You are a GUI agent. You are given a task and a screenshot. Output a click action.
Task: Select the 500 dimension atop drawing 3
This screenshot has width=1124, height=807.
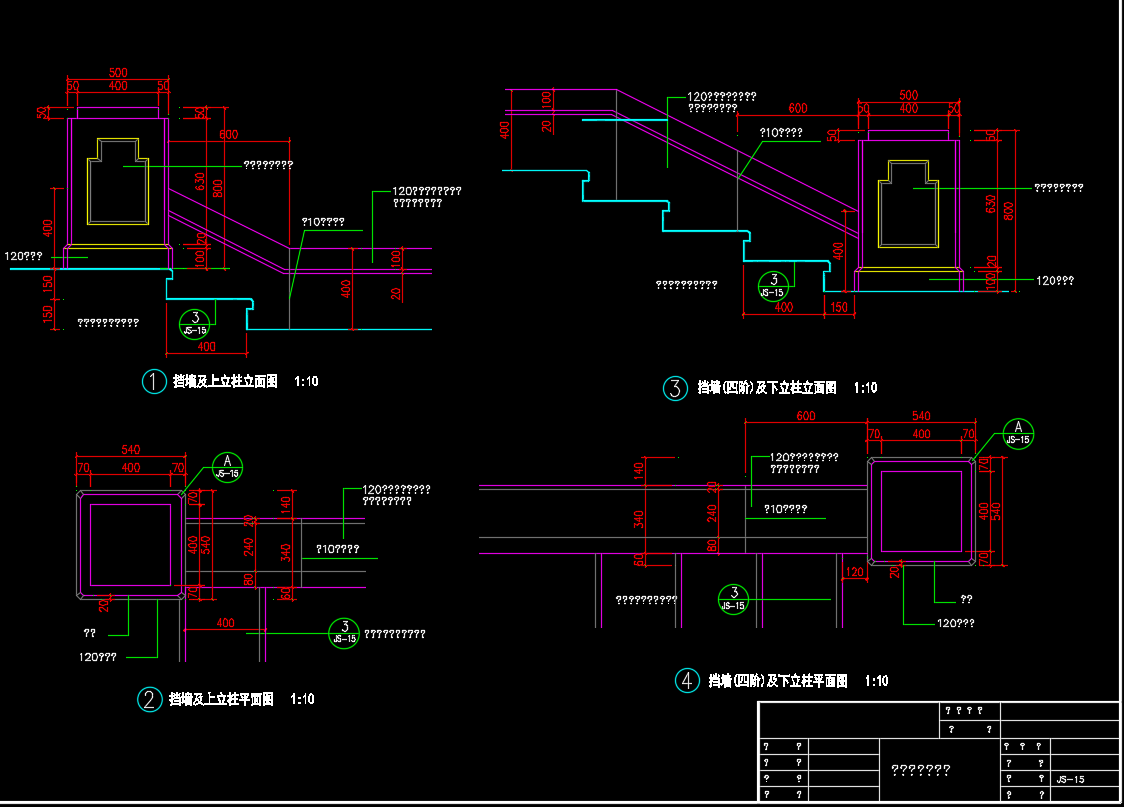pyautogui.click(x=909, y=95)
